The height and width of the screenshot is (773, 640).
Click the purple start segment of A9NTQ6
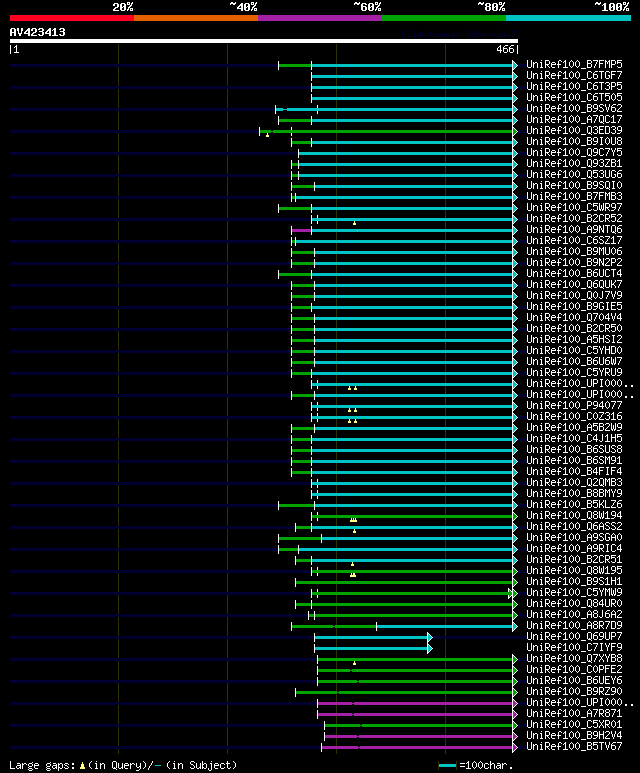301,230
